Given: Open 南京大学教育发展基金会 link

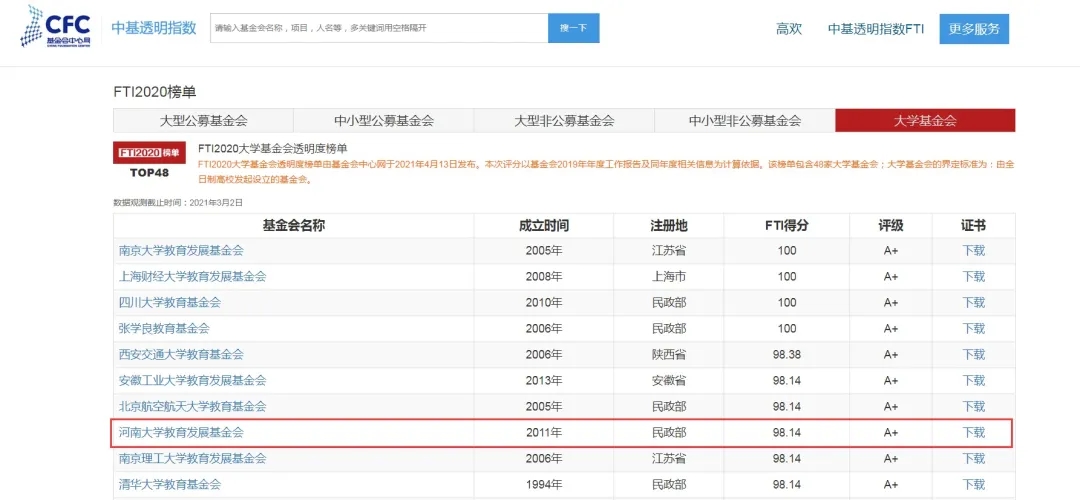Looking at the screenshot, I should click(181, 251).
